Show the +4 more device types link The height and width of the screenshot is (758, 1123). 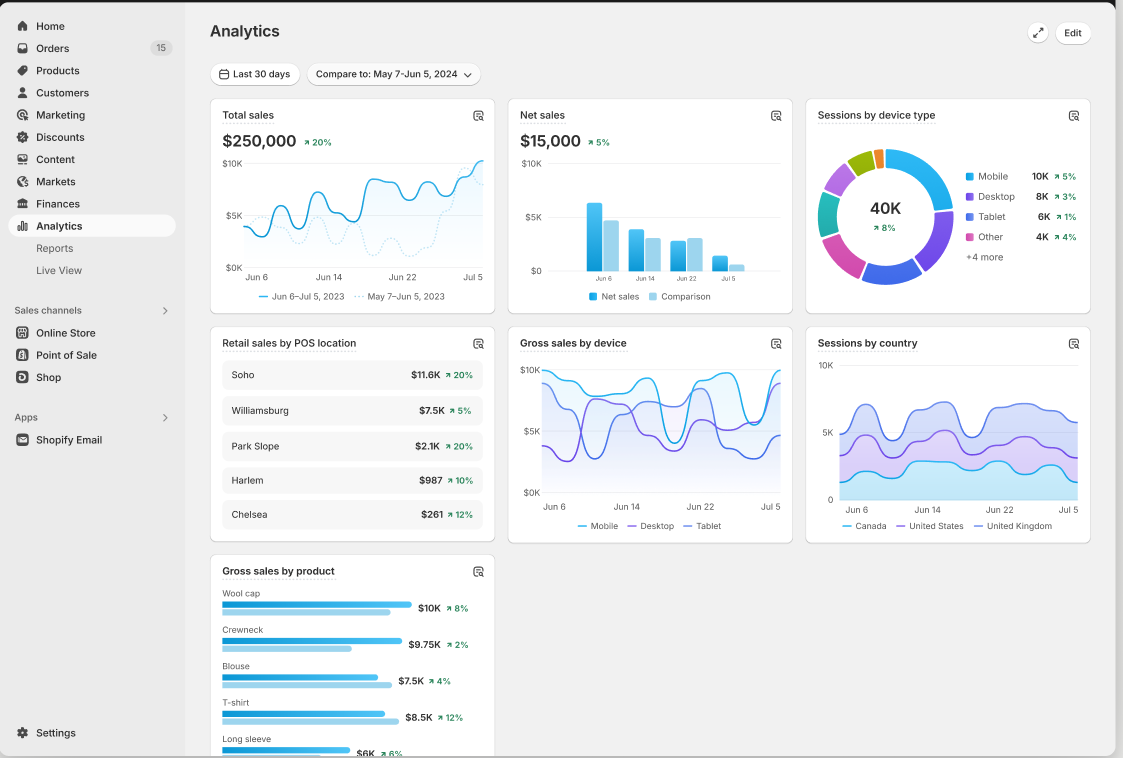click(x=984, y=257)
